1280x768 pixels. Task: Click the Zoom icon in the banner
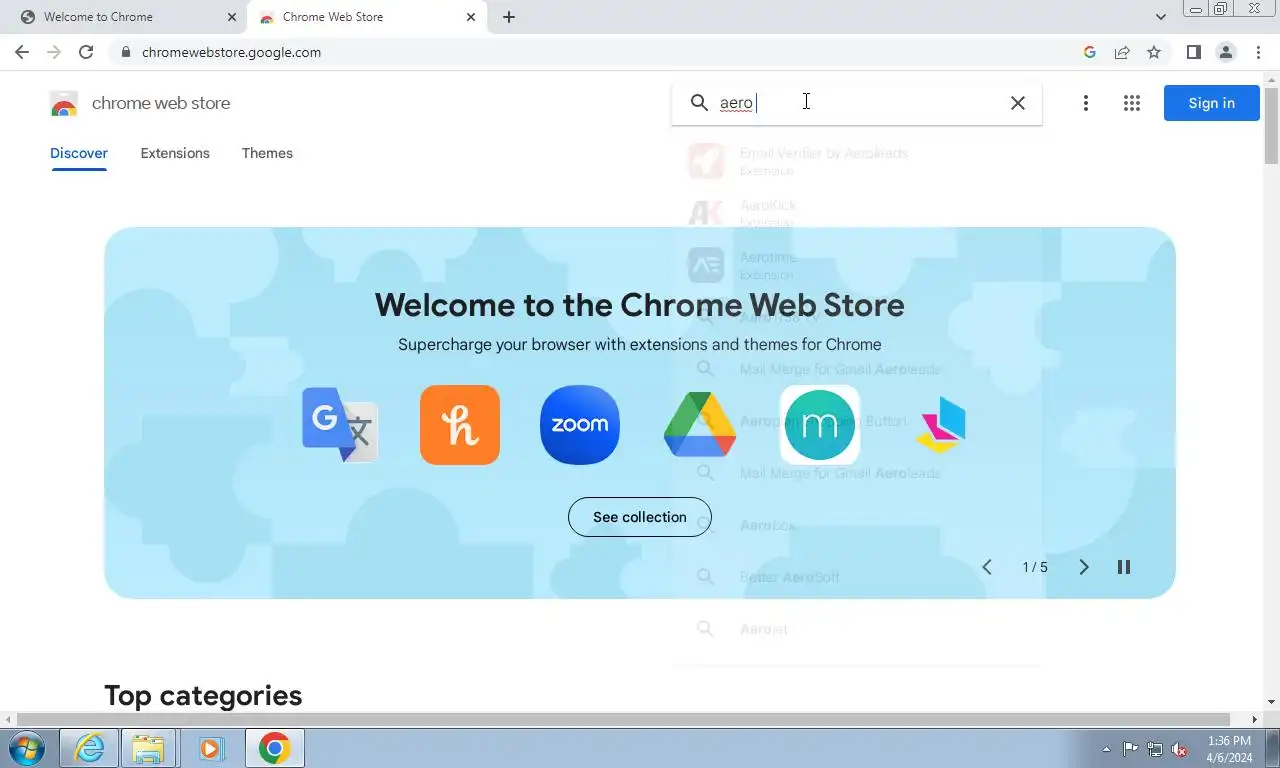click(x=580, y=425)
